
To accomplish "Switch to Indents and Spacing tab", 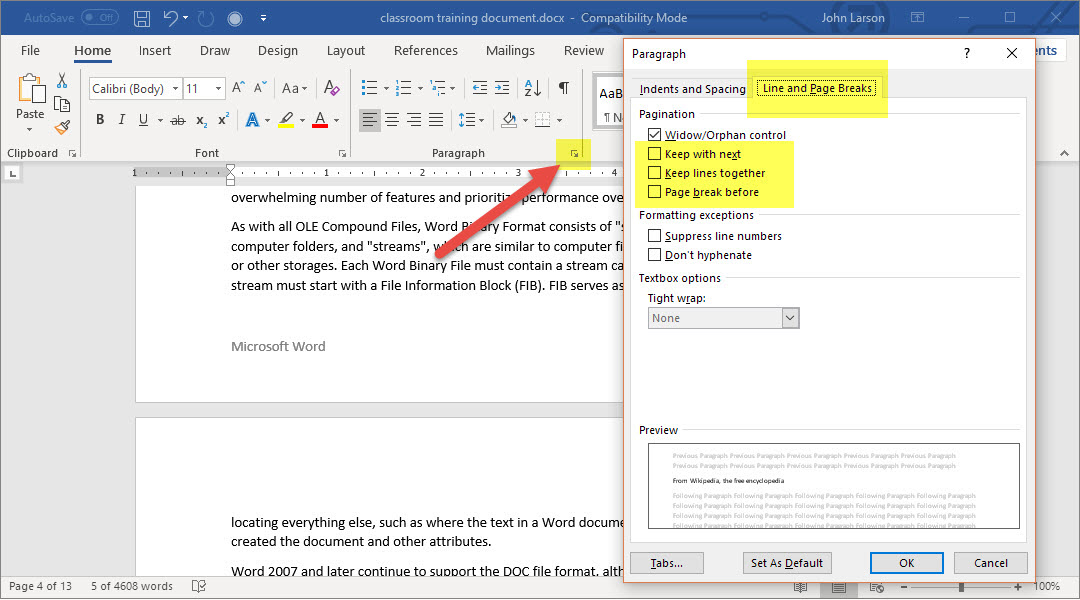I will [x=693, y=89].
